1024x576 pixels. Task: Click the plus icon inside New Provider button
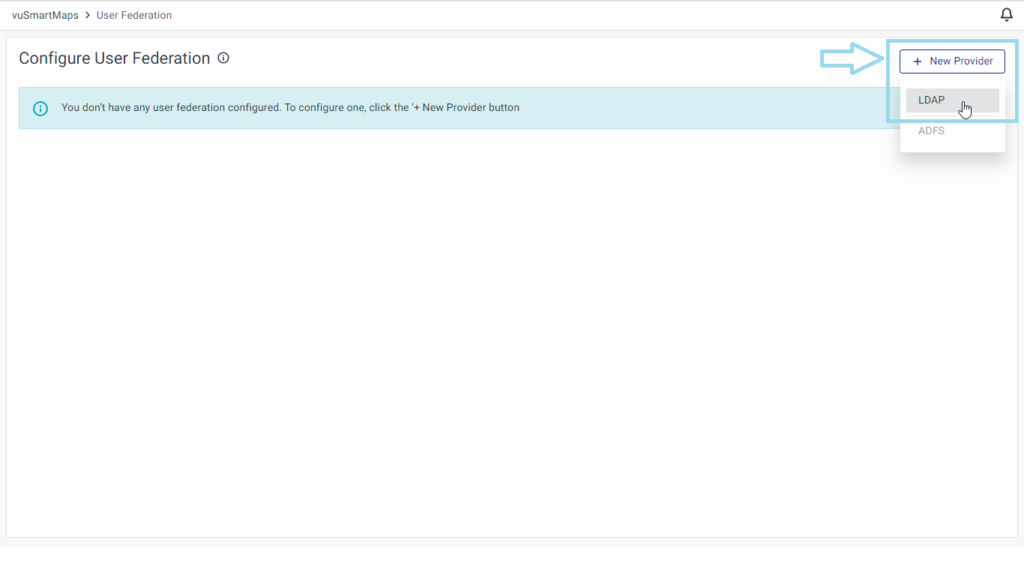(x=918, y=61)
